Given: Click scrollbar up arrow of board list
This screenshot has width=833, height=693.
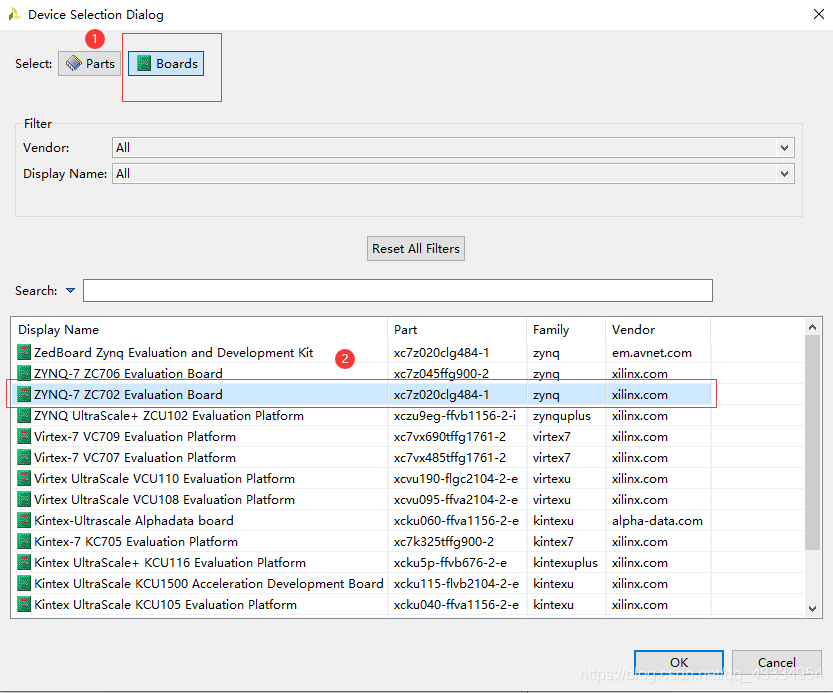Looking at the screenshot, I should [812, 327].
